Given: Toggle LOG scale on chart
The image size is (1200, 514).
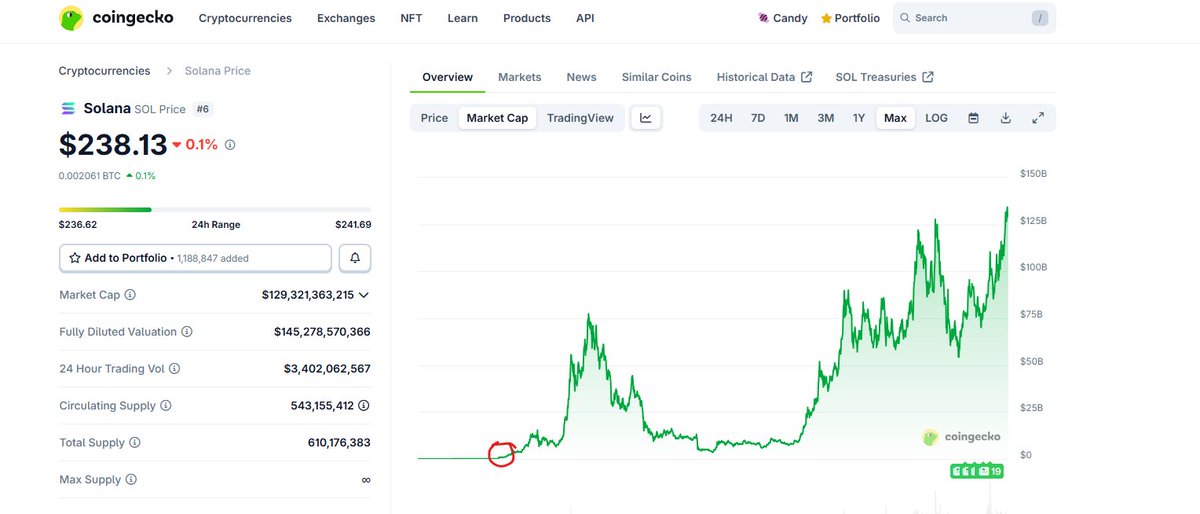Looking at the screenshot, I should (936, 118).
